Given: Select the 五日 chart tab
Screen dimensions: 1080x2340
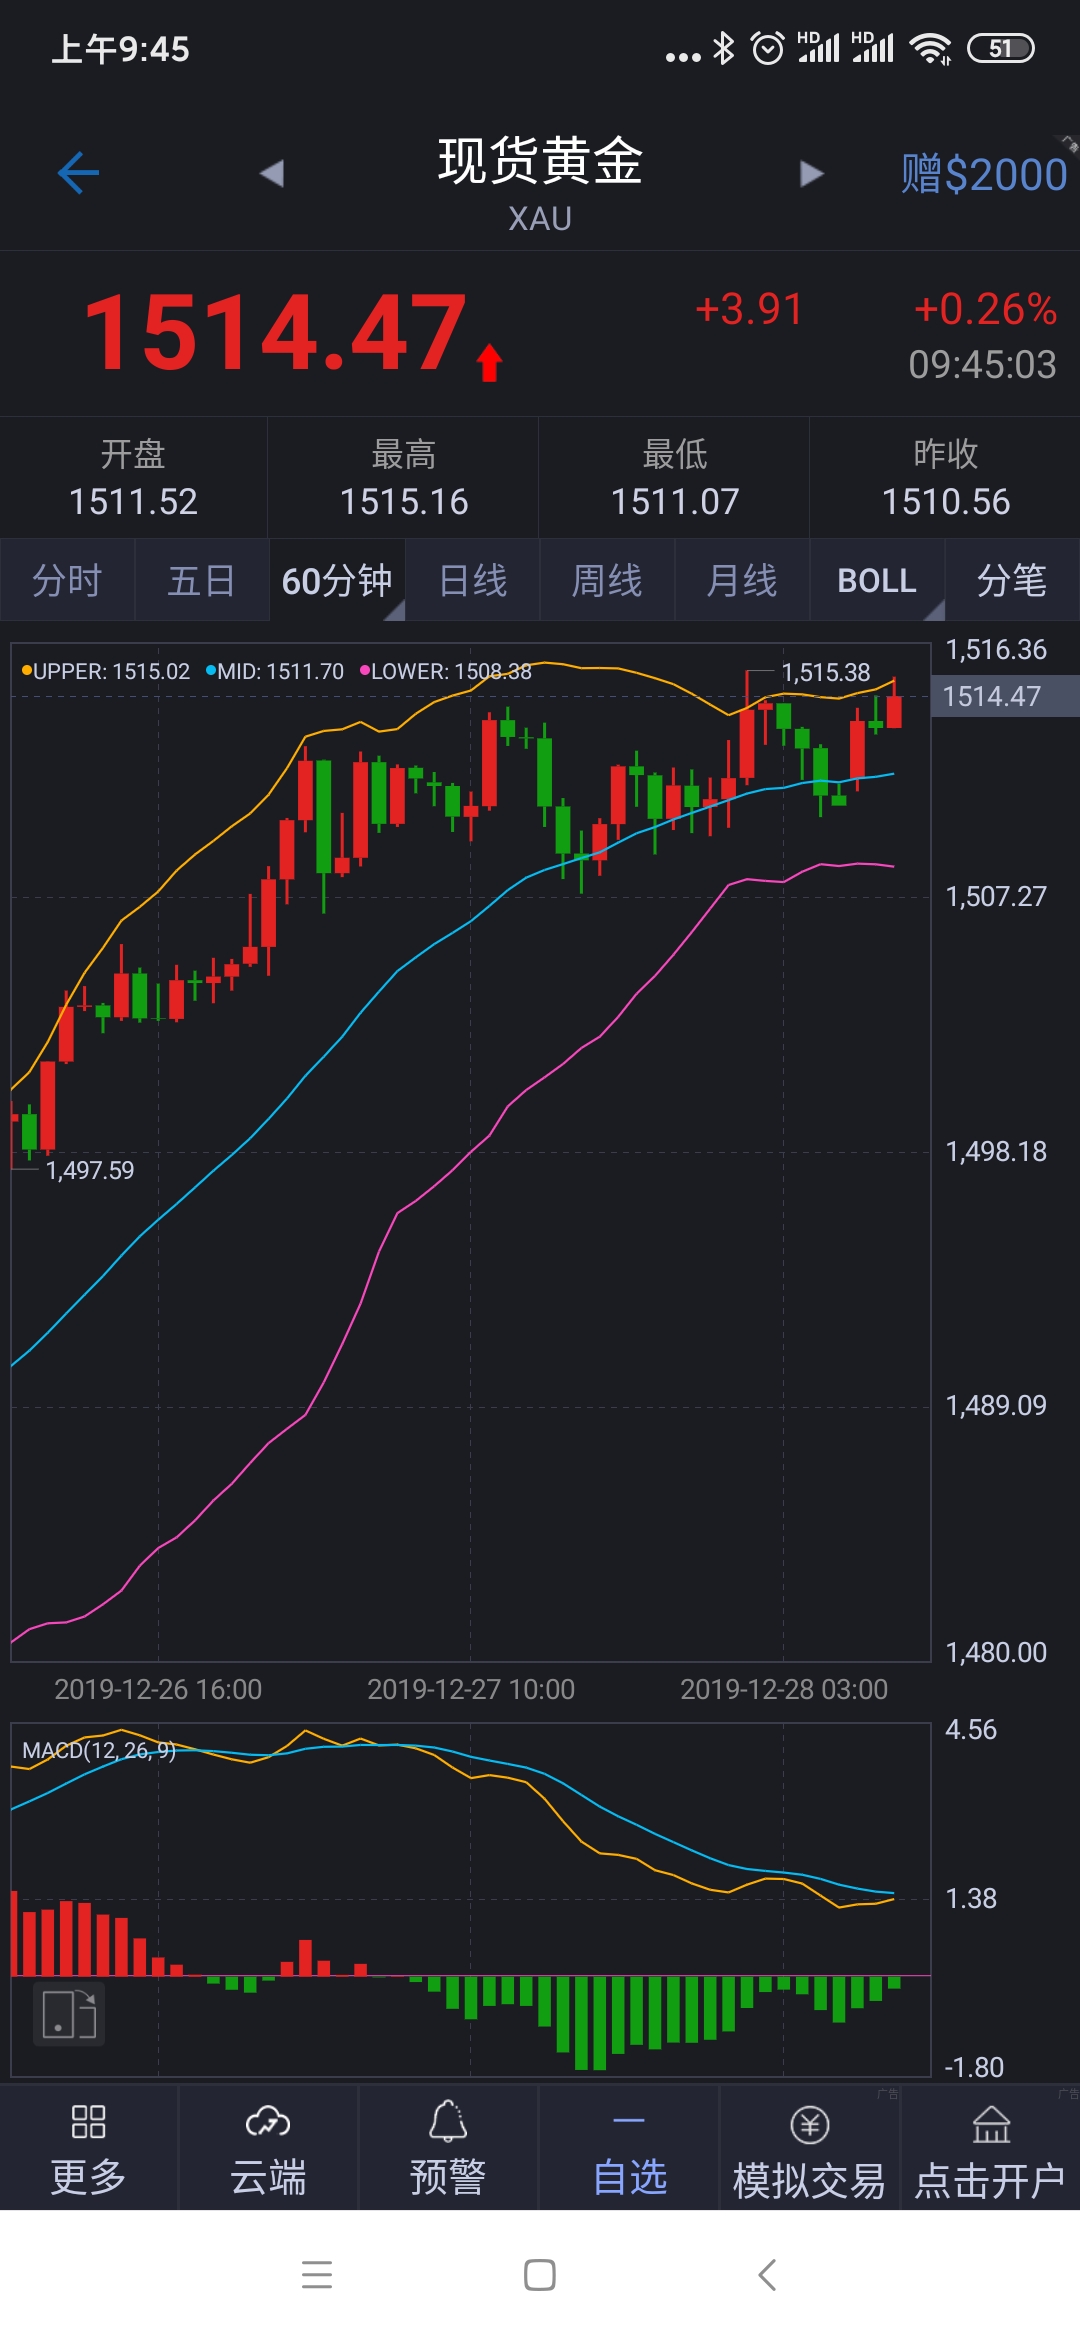Looking at the screenshot, I should coord(202,580).
